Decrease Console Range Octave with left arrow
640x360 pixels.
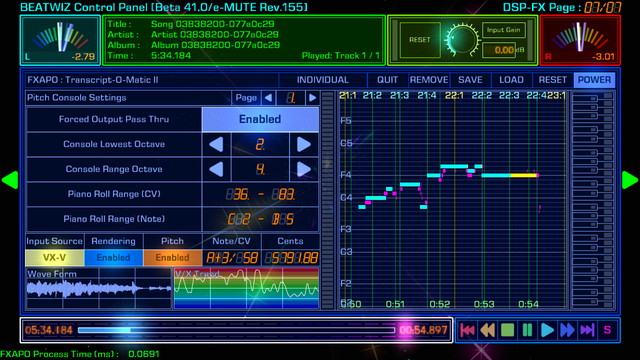point(216,169)
